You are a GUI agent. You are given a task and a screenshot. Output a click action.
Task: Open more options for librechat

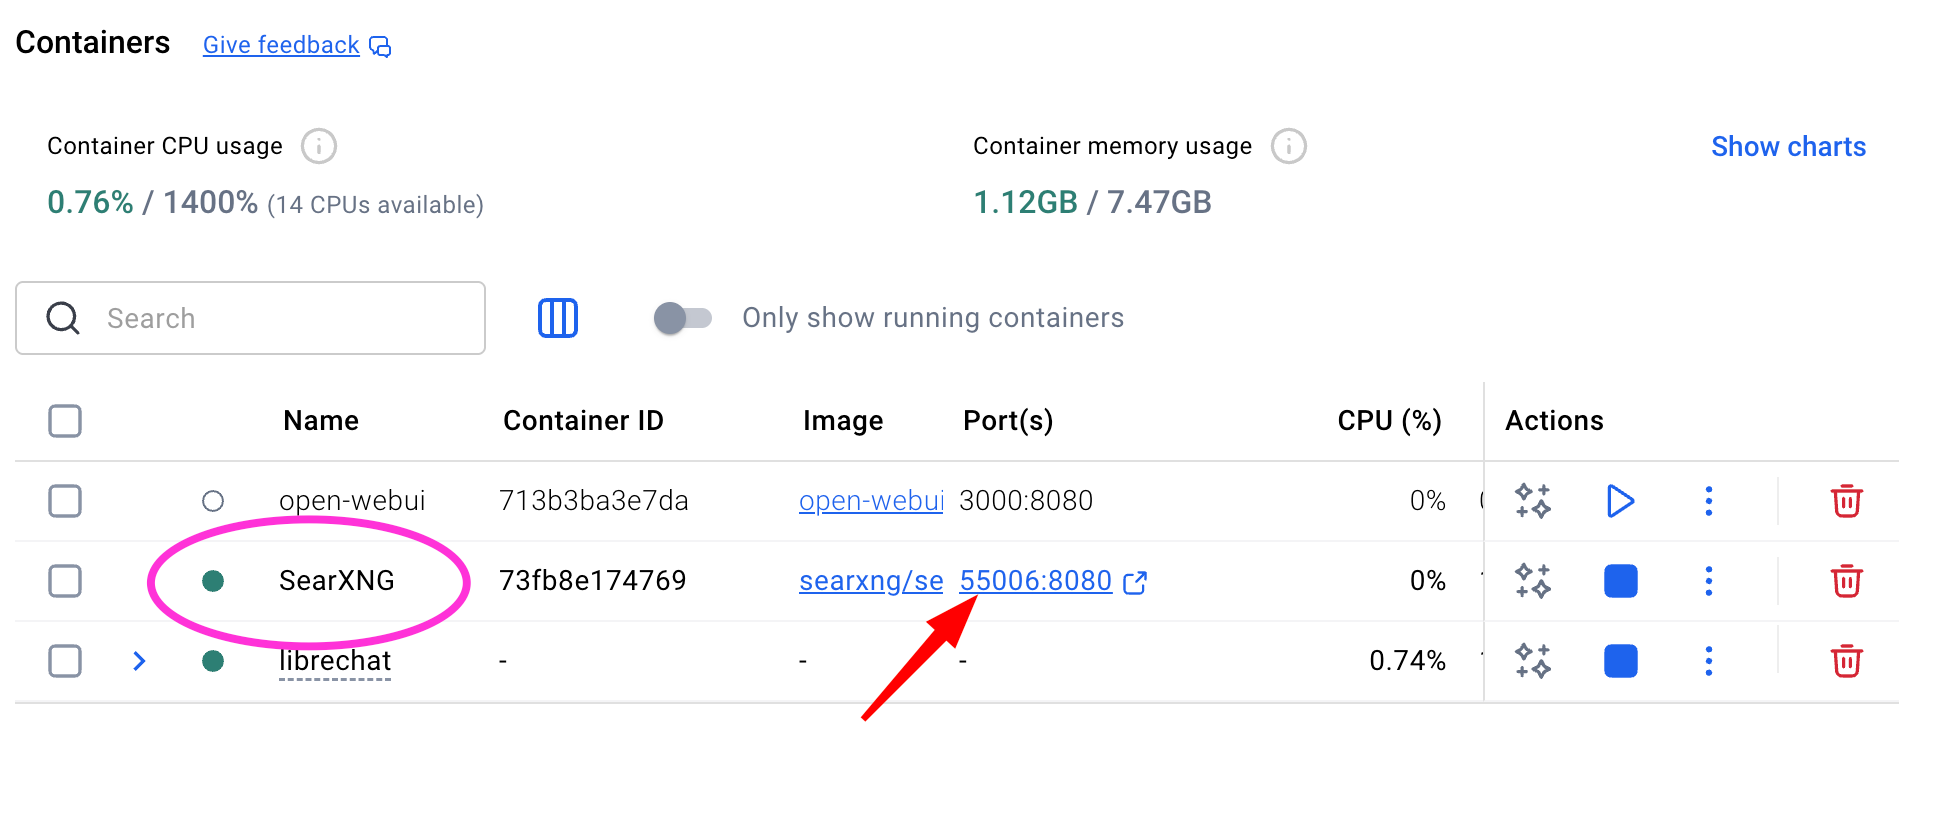click(x=1709, y=661)
